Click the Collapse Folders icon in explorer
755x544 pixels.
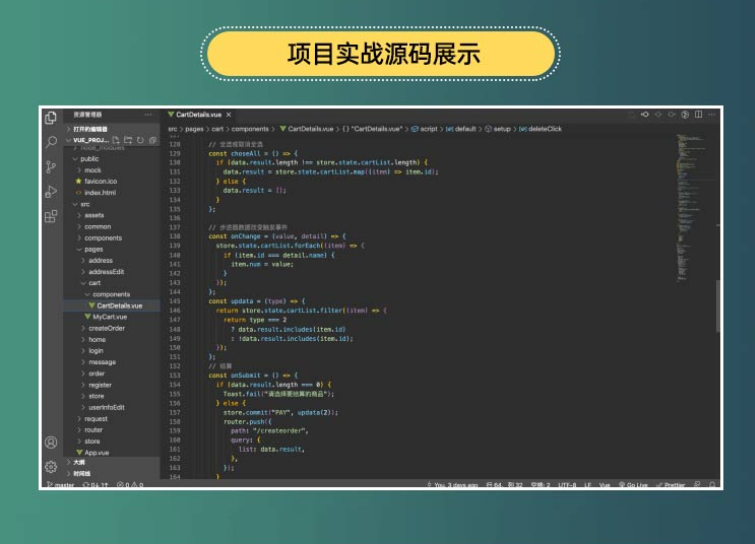pyautogui.click(x=153, y=140)
